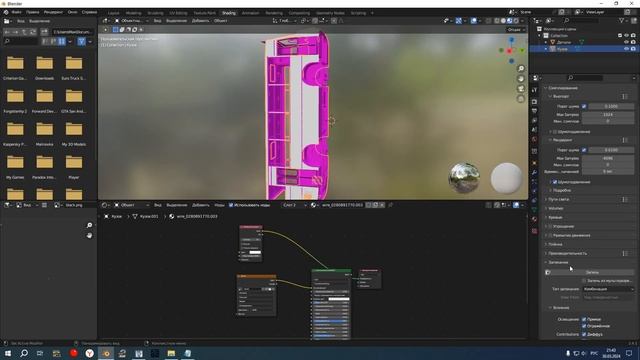Select thumbnail display mode in file browser

tap(62, 41)
